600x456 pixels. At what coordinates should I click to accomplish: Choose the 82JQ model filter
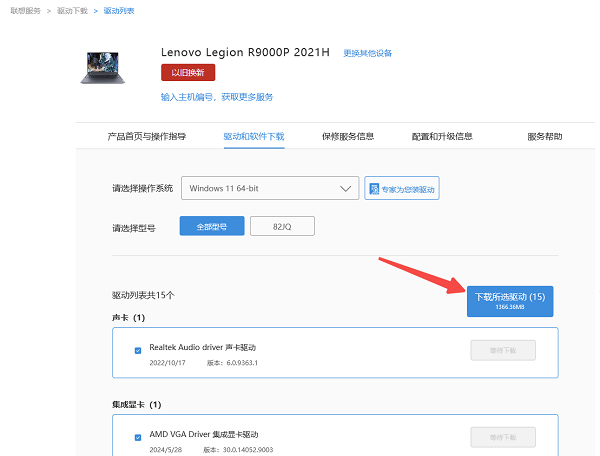(282, 226)
